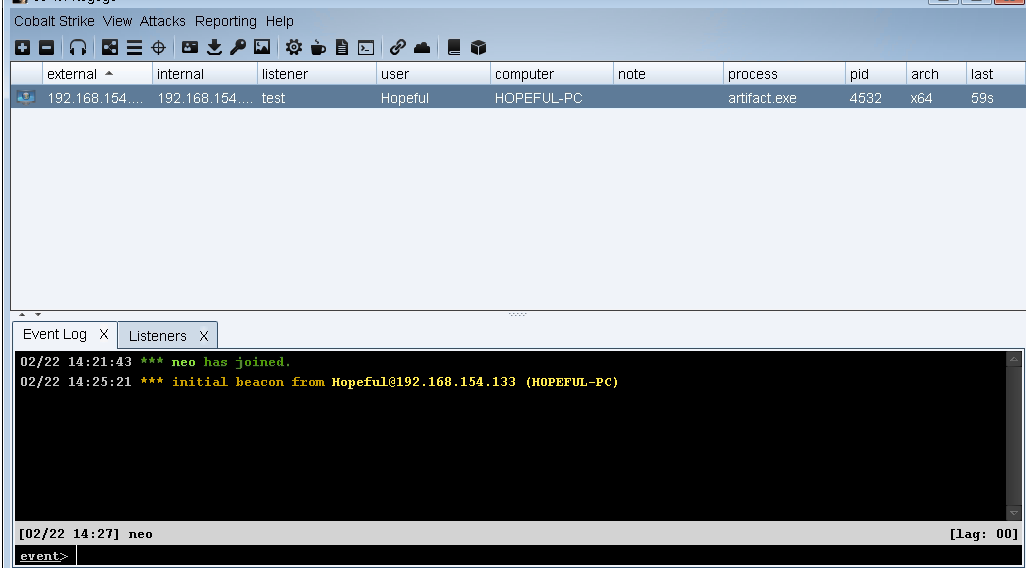This screenshot has width=1026, height=568.
Task: Click the book help icon in toolbar
Action: coord(454,47)
